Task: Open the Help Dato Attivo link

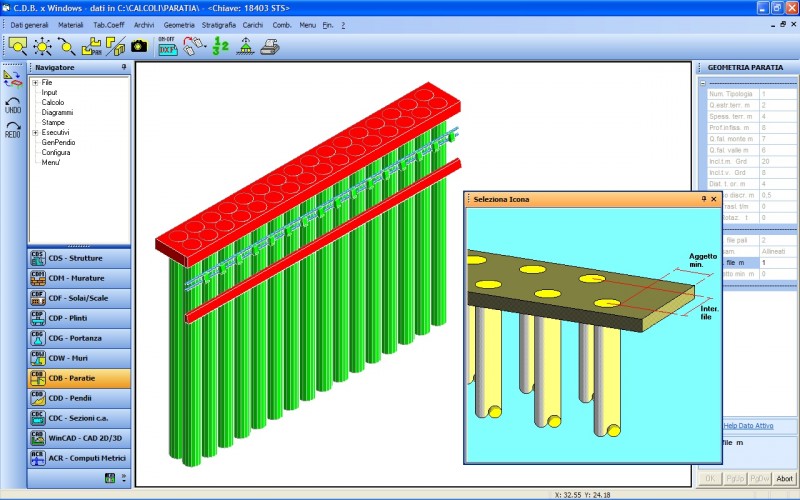Action: pyautogui.click(x=745, y=425)
